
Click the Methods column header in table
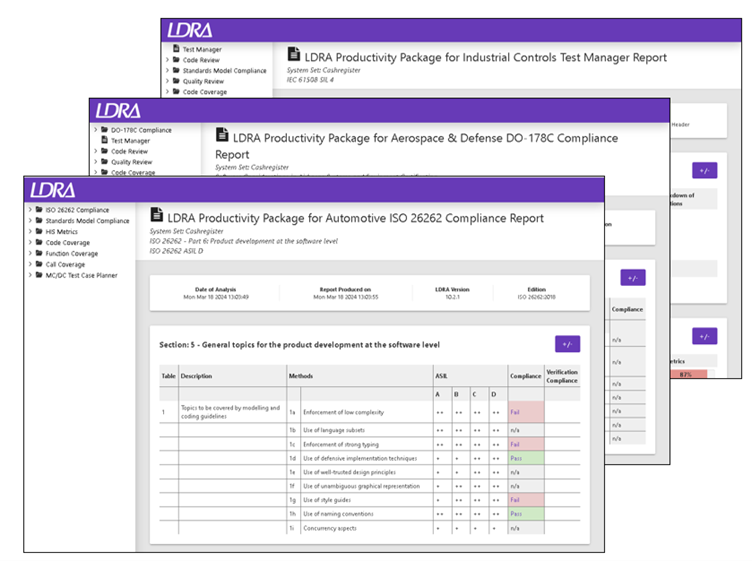[x=301, y=376]
